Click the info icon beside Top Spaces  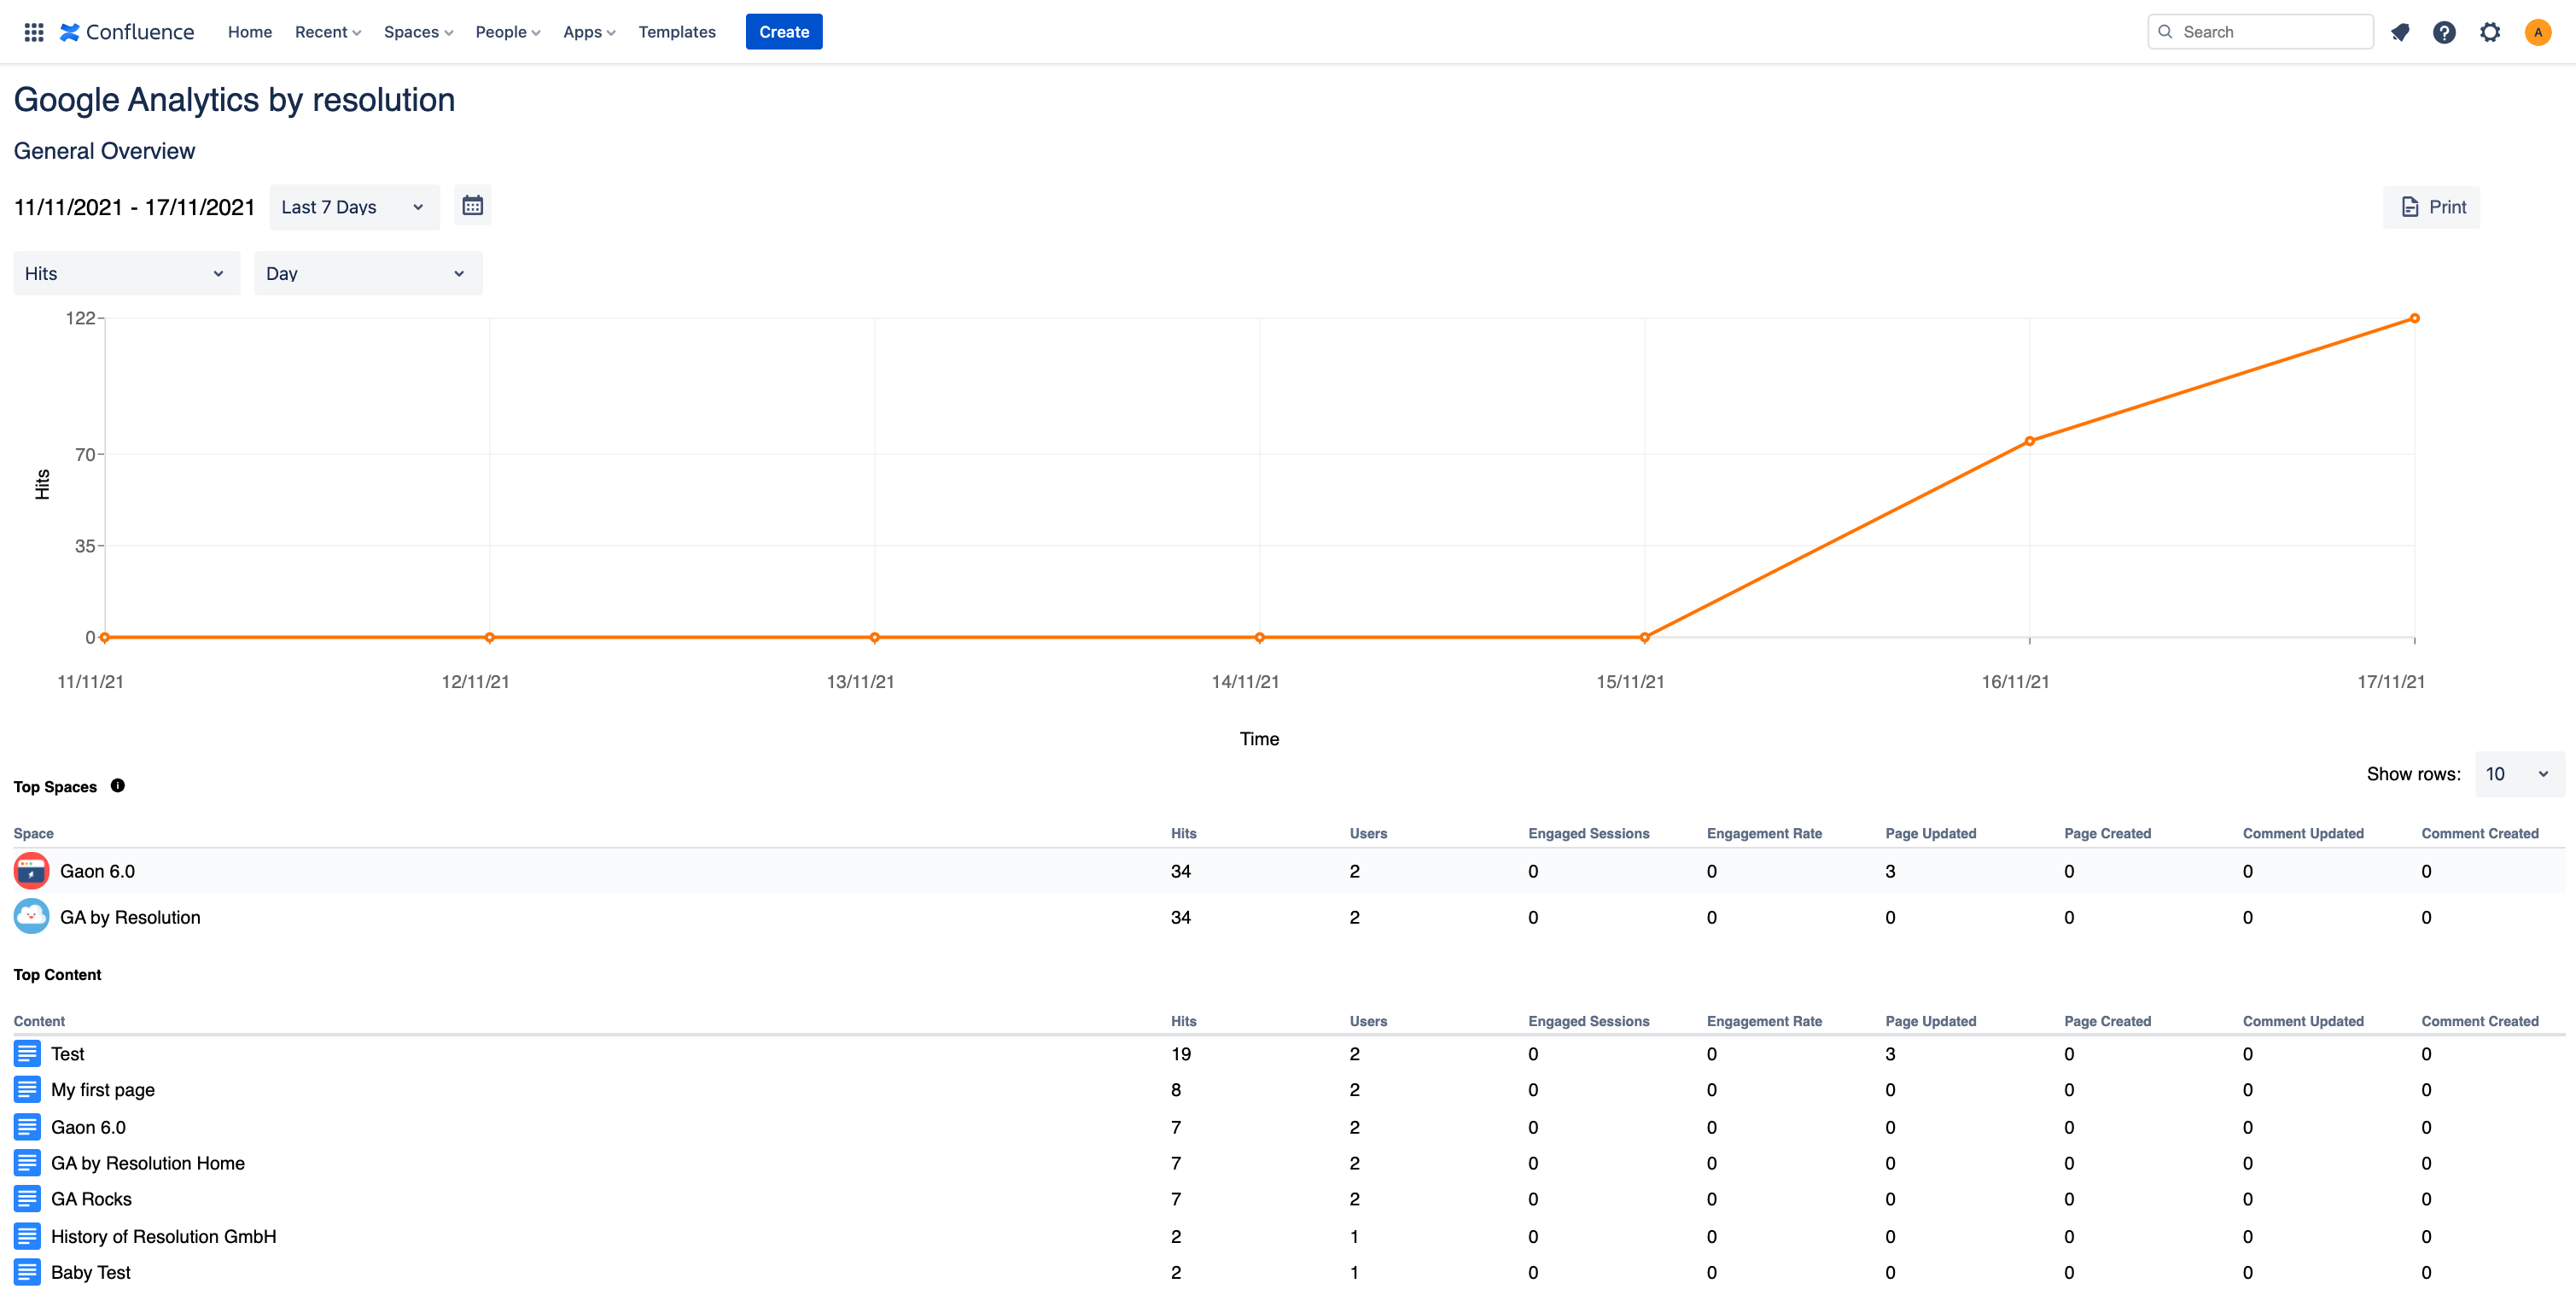tap(118, 785)
